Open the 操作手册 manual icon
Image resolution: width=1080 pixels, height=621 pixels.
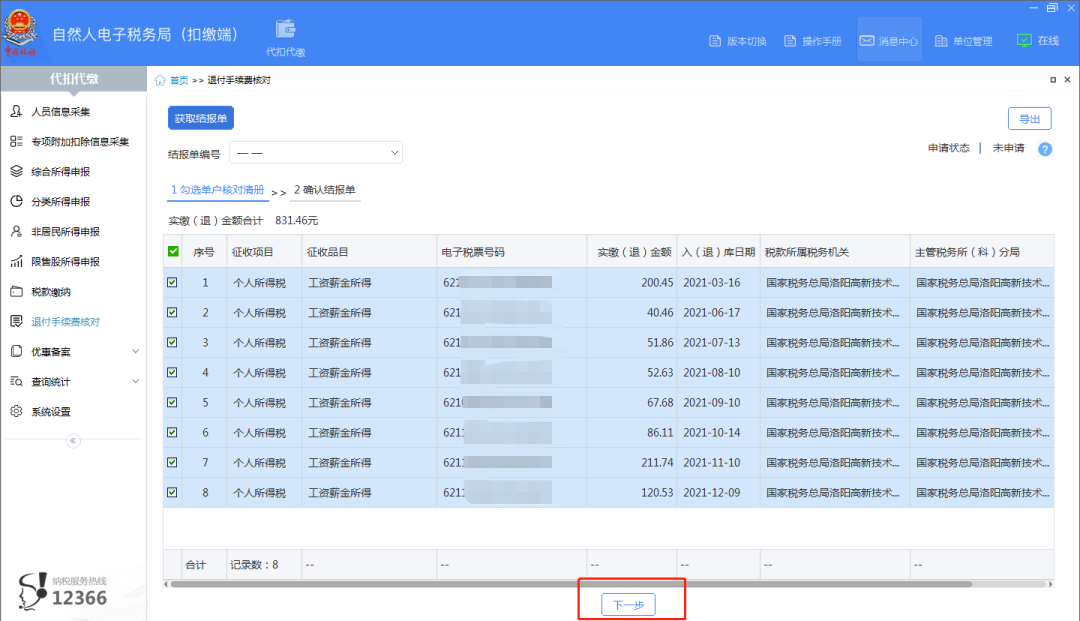790,41
